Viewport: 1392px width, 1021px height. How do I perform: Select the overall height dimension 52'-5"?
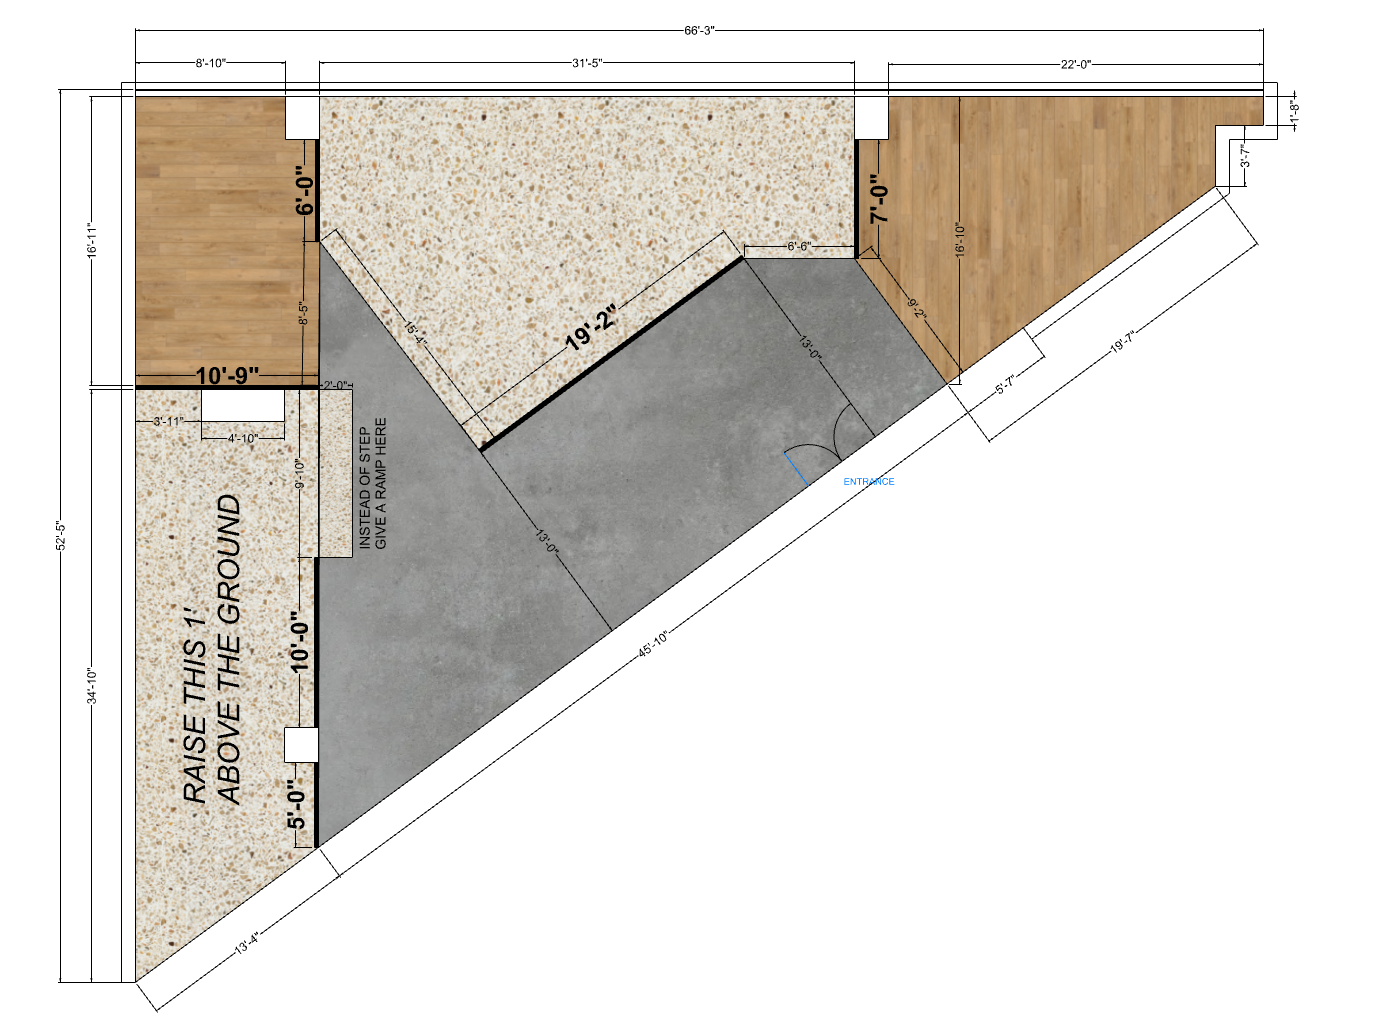click(x=60, y=536)
